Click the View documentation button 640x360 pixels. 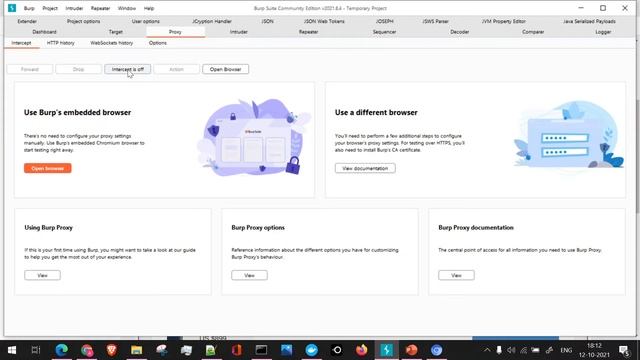(x=365, y=168)
